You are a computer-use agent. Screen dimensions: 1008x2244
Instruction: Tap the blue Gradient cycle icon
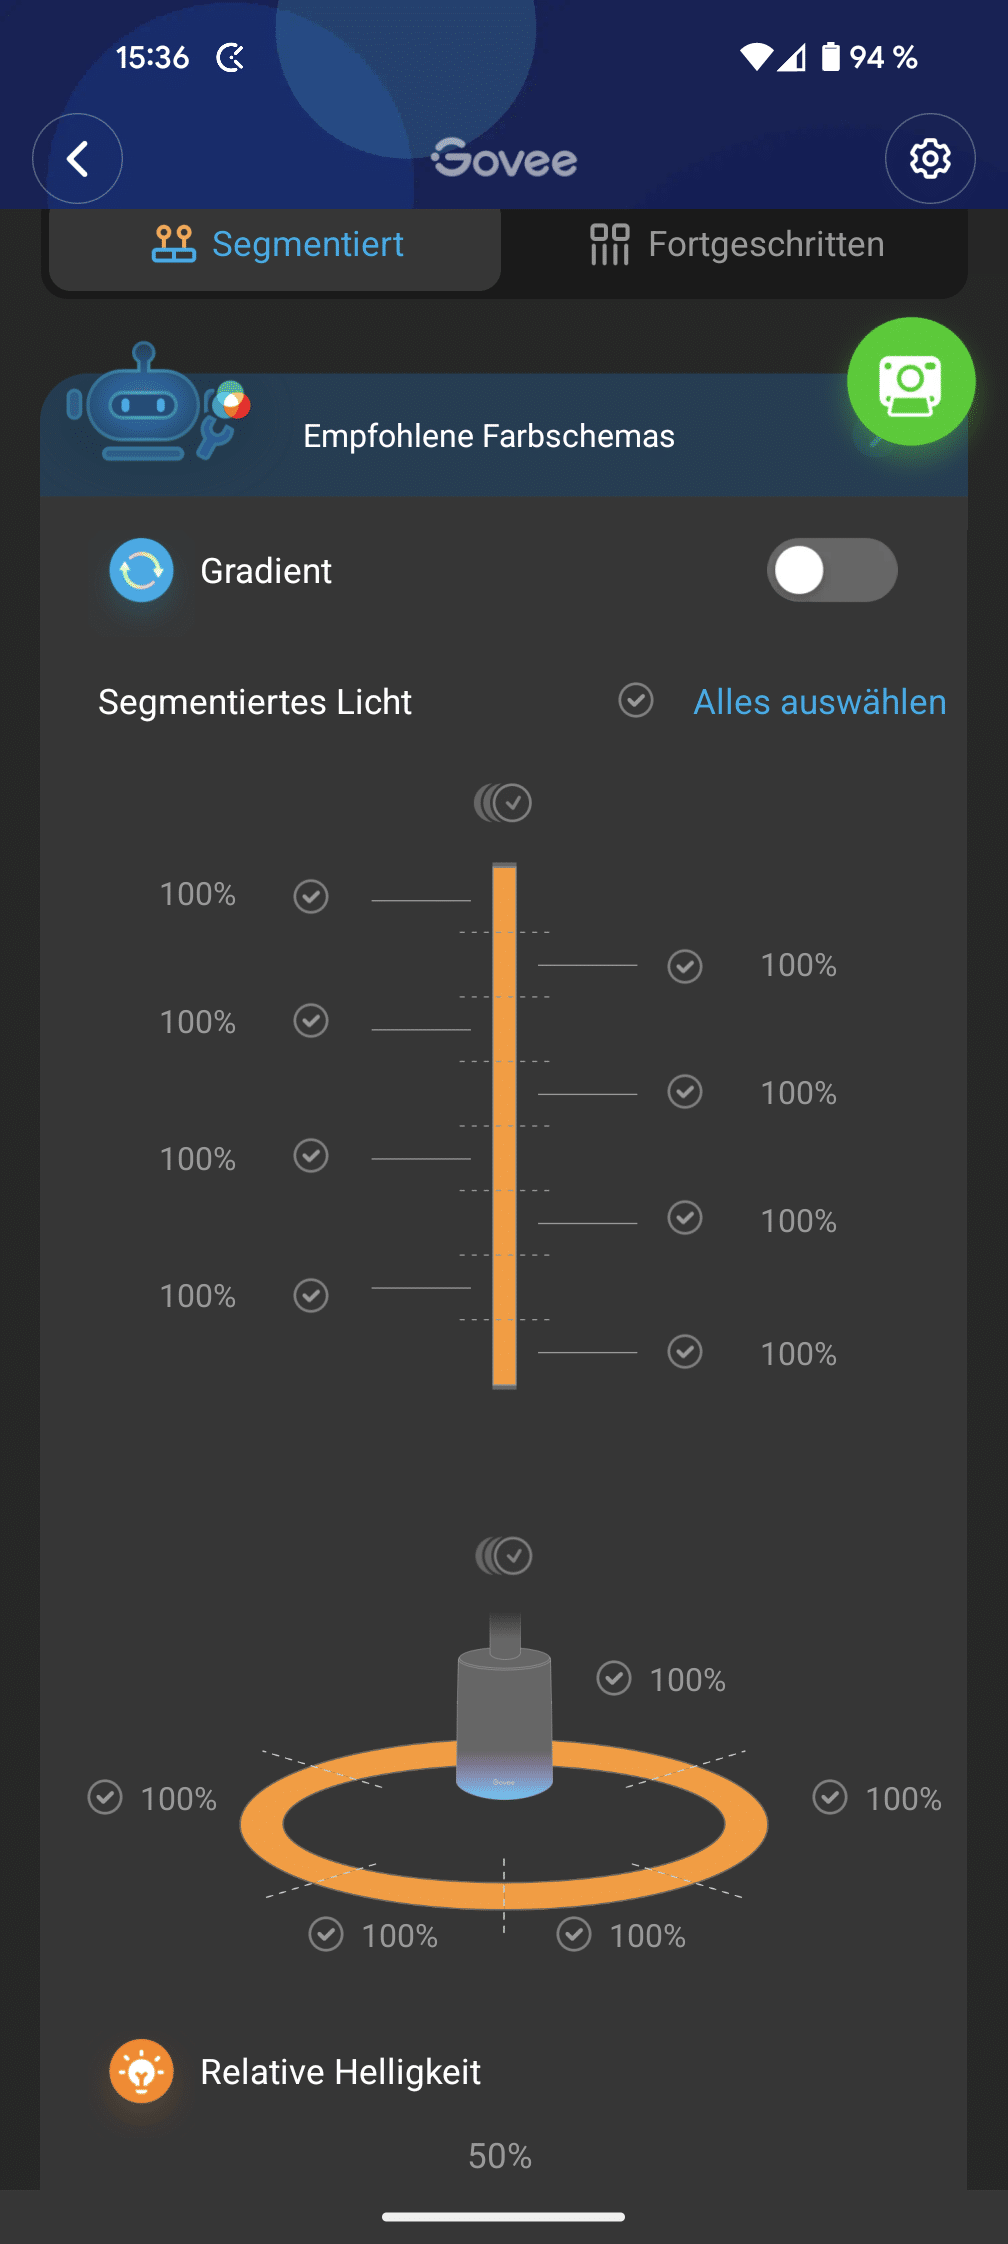pos(142,571)
